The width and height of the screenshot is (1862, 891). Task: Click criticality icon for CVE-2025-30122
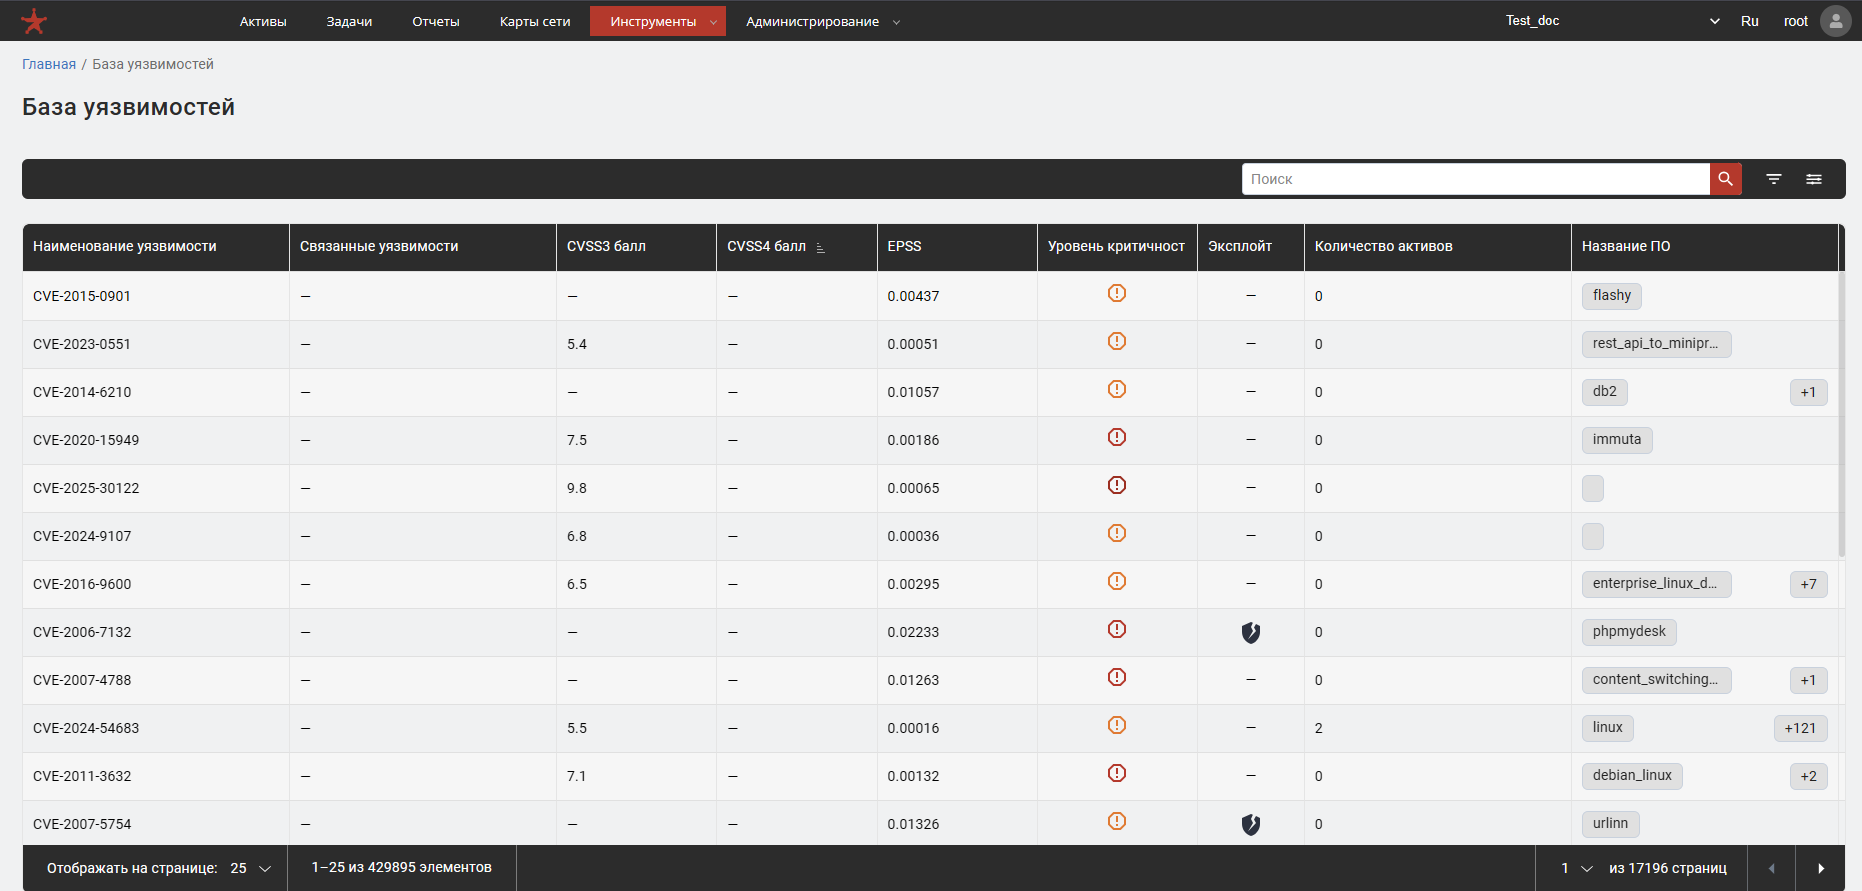[x=1116, y=486]
